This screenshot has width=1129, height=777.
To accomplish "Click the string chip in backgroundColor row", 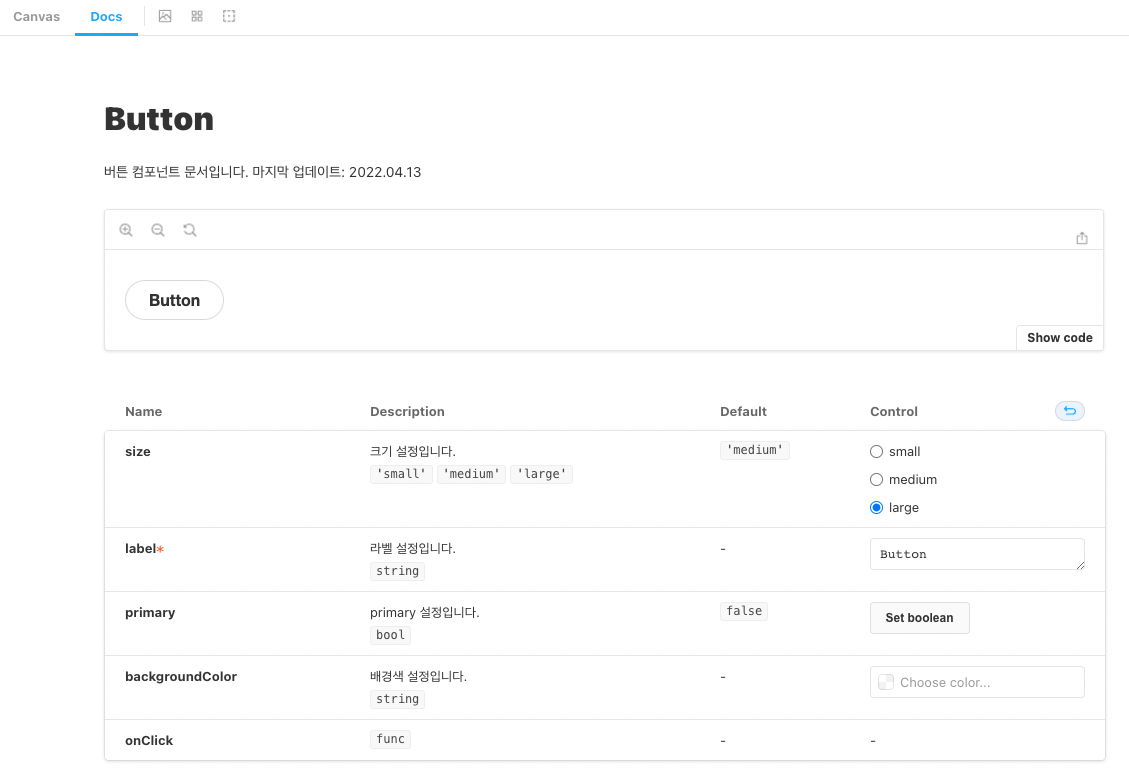I will pos(397,699).
